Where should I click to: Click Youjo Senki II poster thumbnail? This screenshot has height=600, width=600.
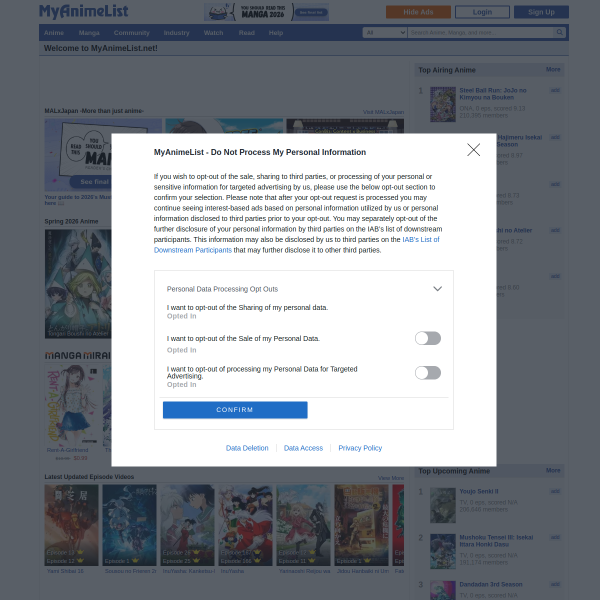click(443, 505)
